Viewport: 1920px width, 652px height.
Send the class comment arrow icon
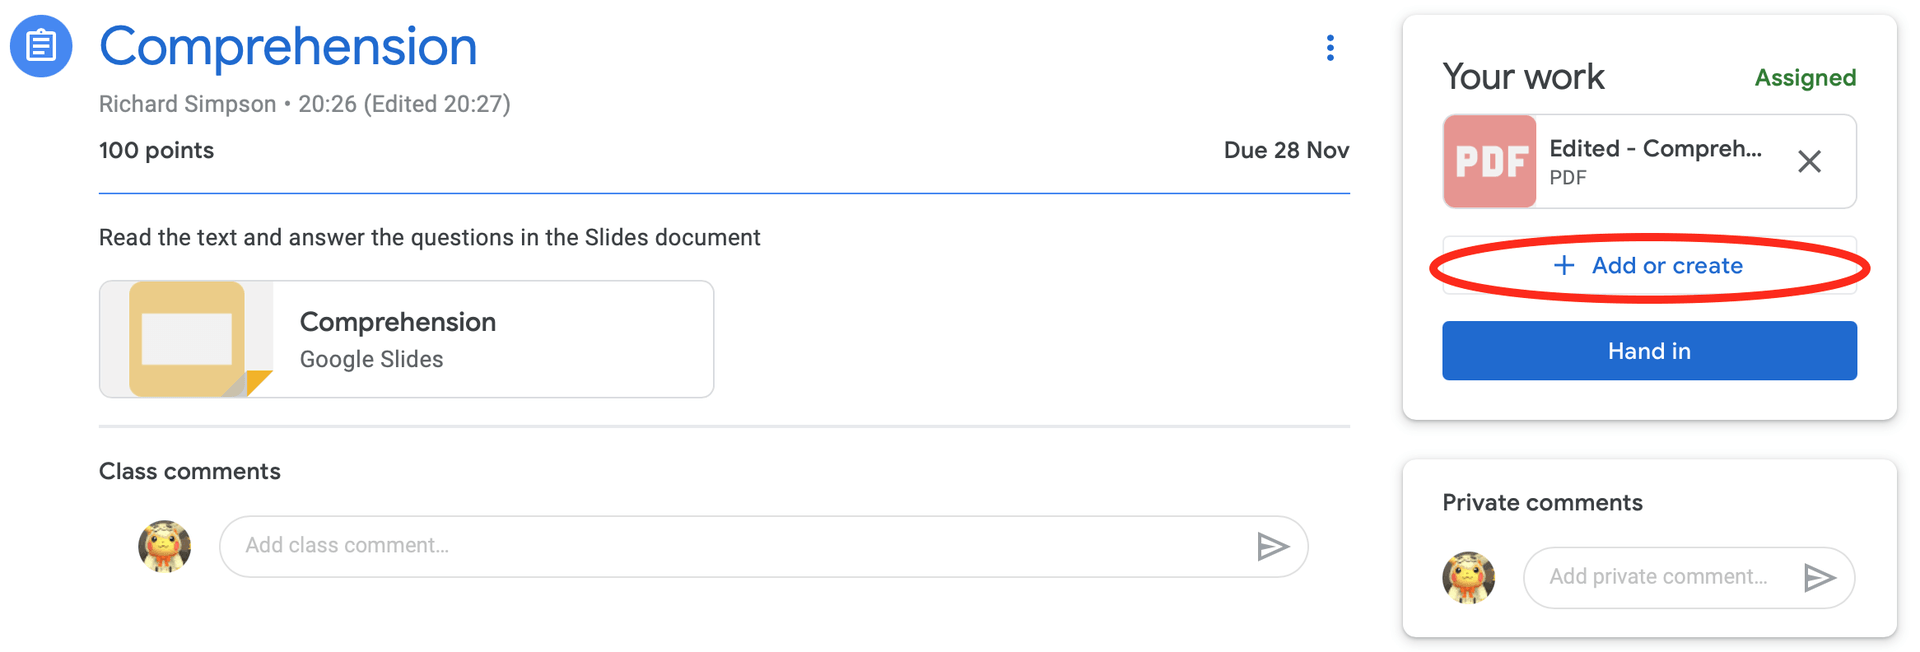(1272, 546)
